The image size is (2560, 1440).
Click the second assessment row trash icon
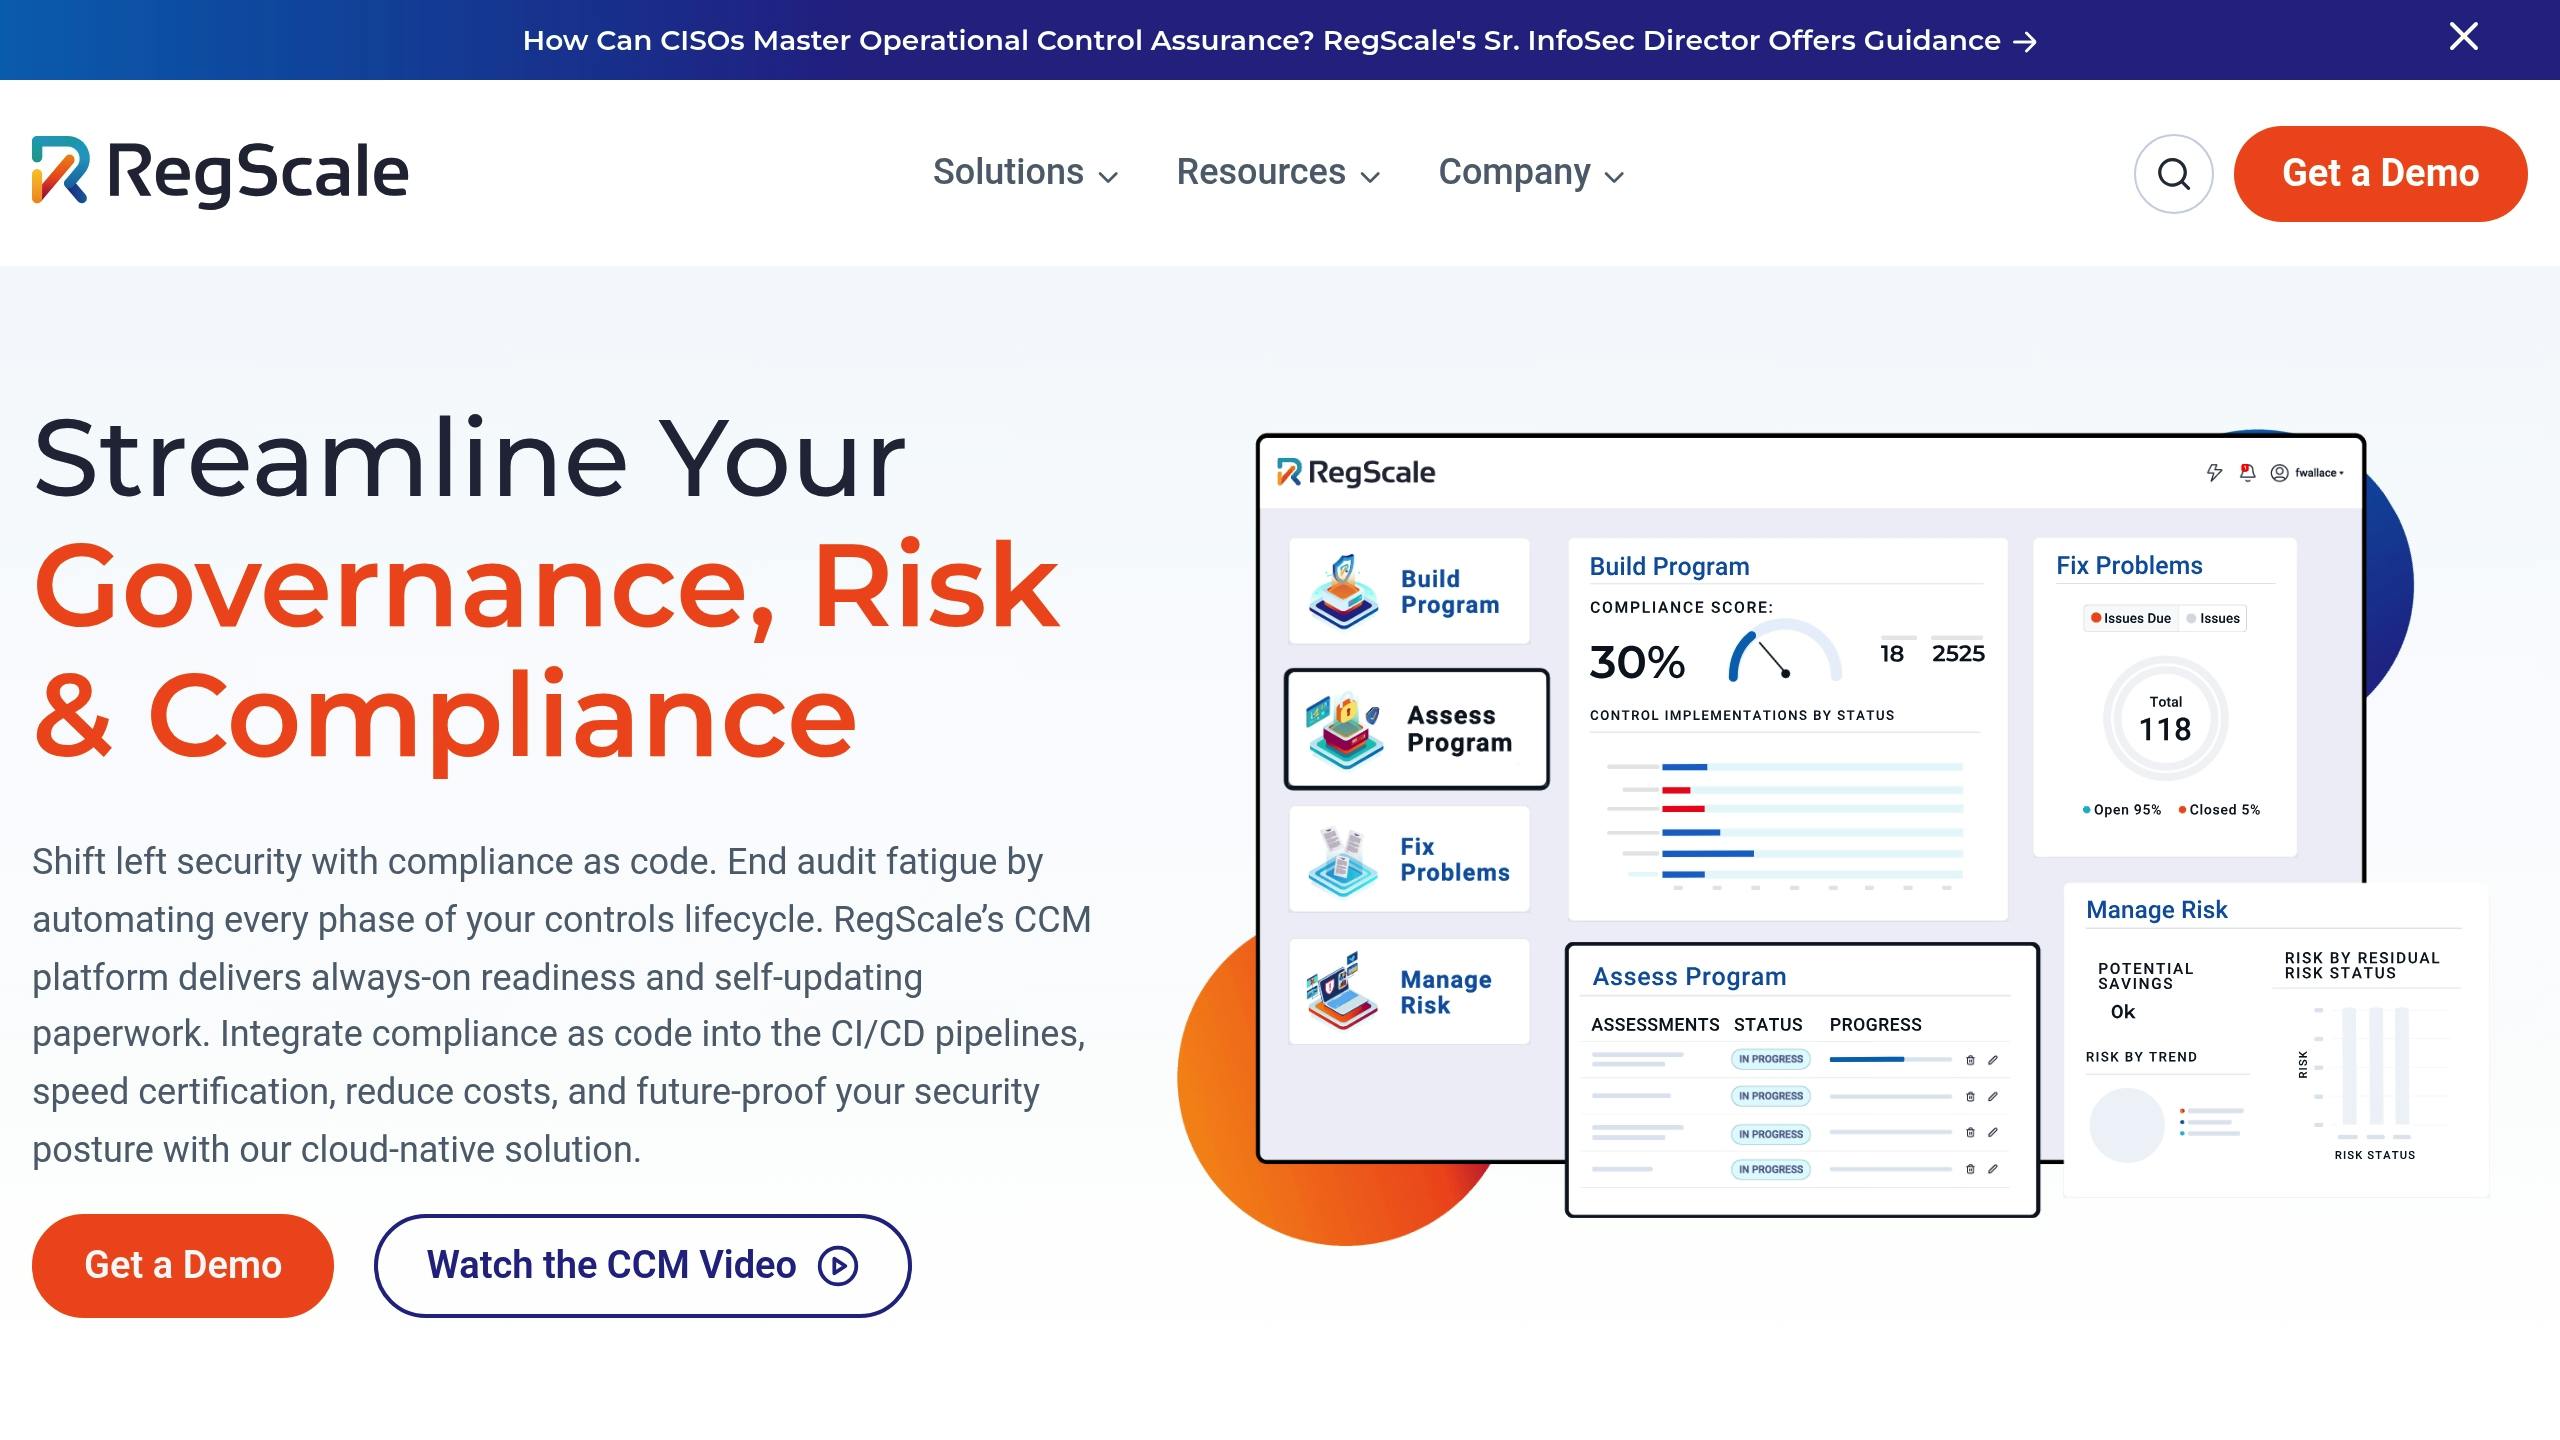point(1970,1097)
